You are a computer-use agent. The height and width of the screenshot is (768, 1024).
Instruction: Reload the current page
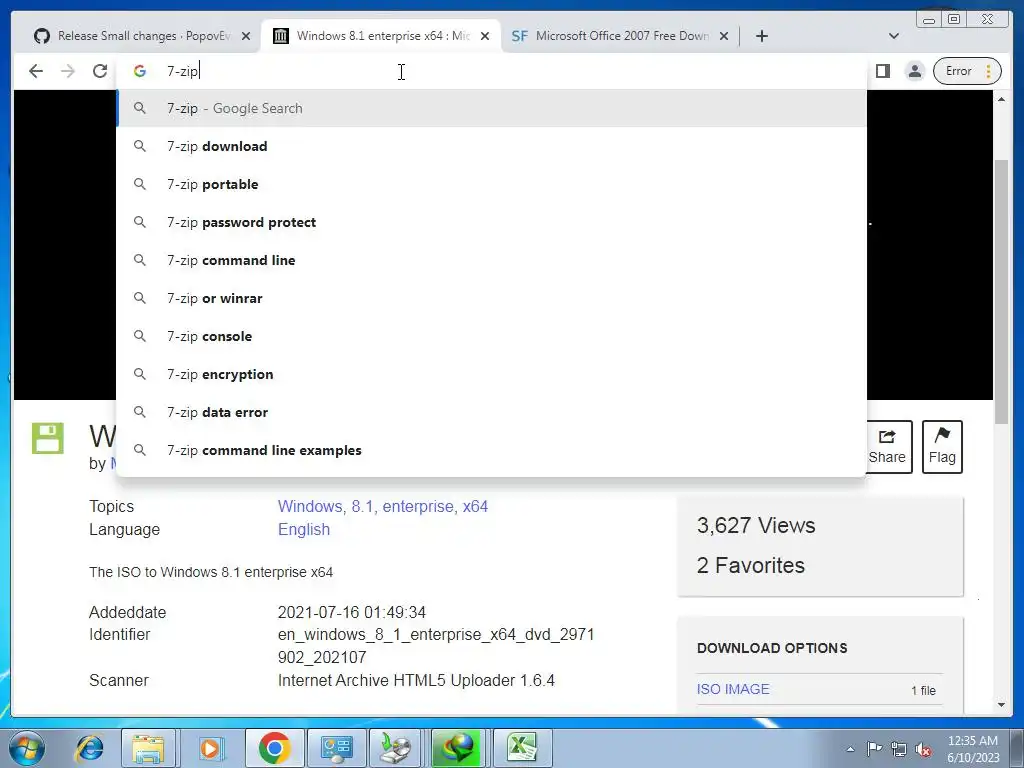point(100,71)
